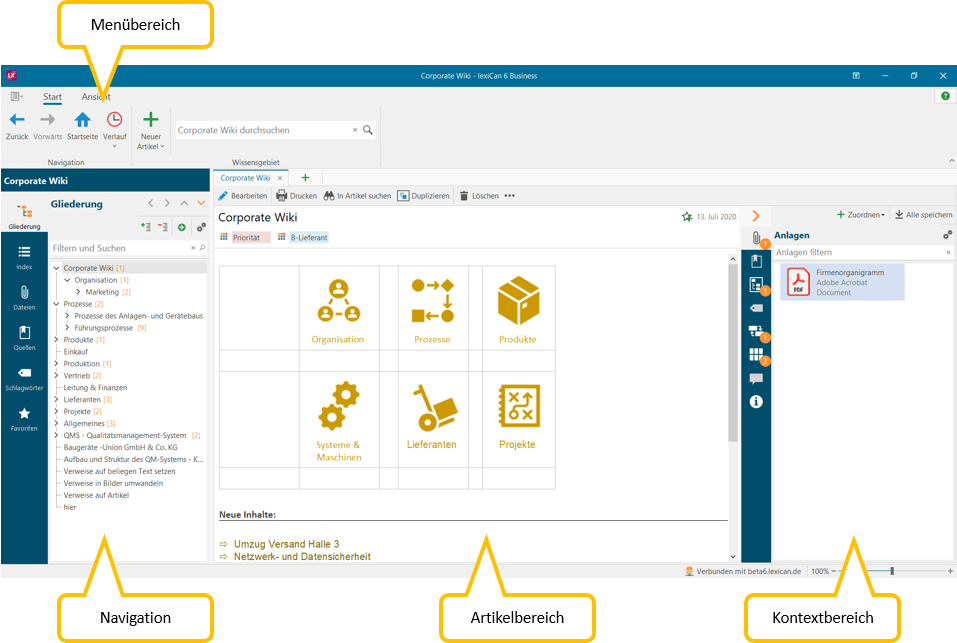957x643 pixels.
Task: Select the Leitung & Finanzen tree item
Action: (95, 388)
